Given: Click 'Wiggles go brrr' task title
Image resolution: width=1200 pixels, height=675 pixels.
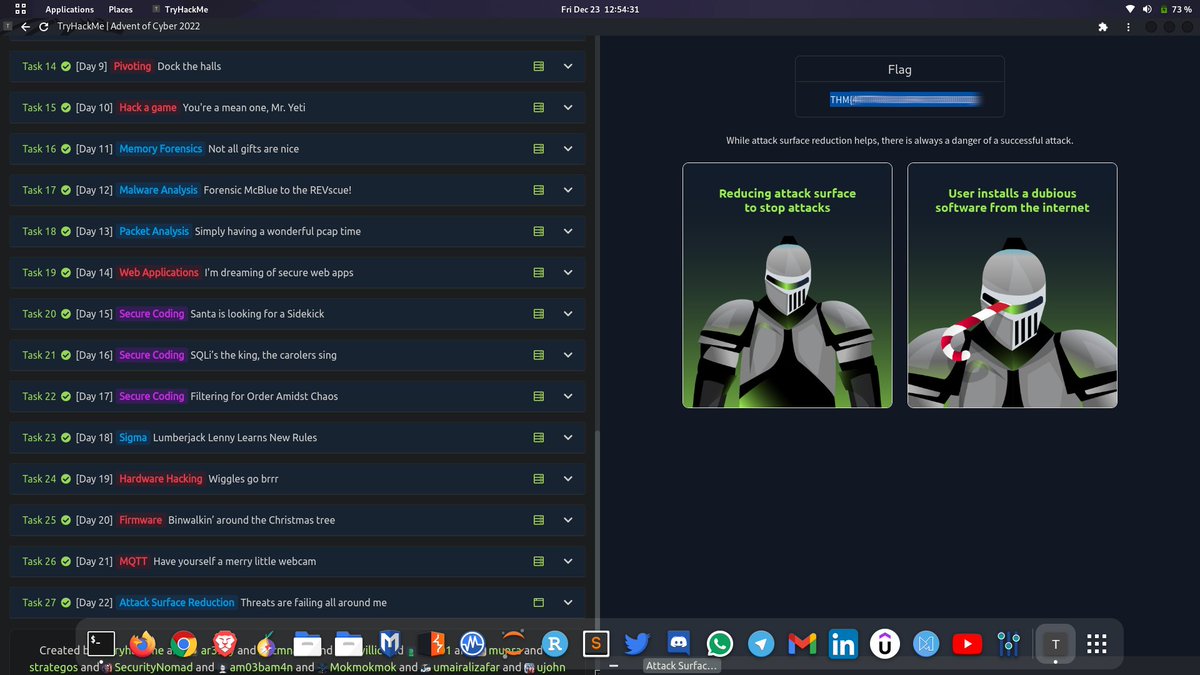Looking at the screenshot, I should (x=243, y=479).
